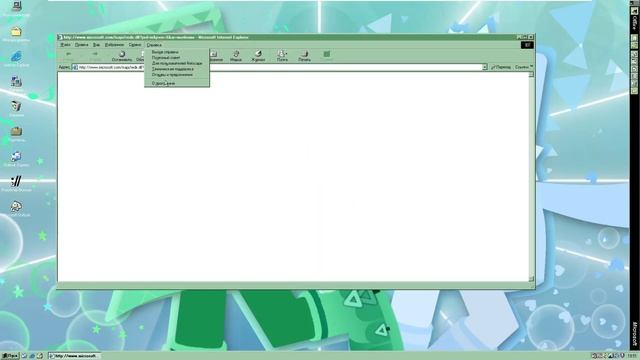Click the Forward arrow toolbar button
Viewport: 640px width, 360px height.
tap(95, 56)
